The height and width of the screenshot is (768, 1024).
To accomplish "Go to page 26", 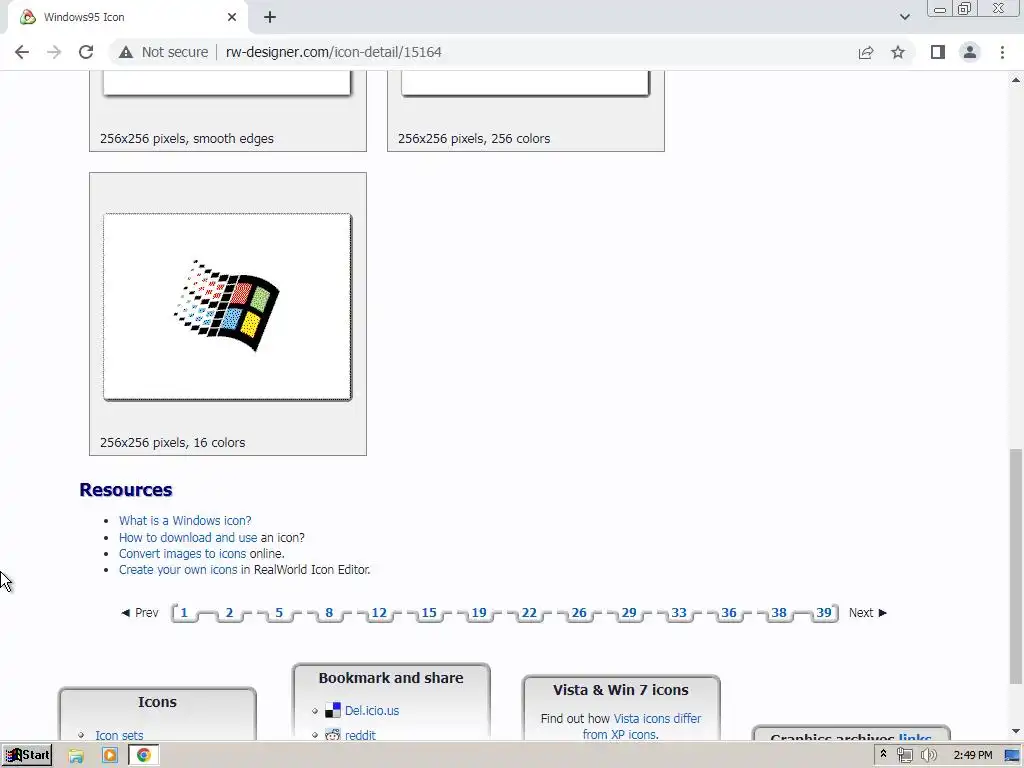I will [579, 613].
